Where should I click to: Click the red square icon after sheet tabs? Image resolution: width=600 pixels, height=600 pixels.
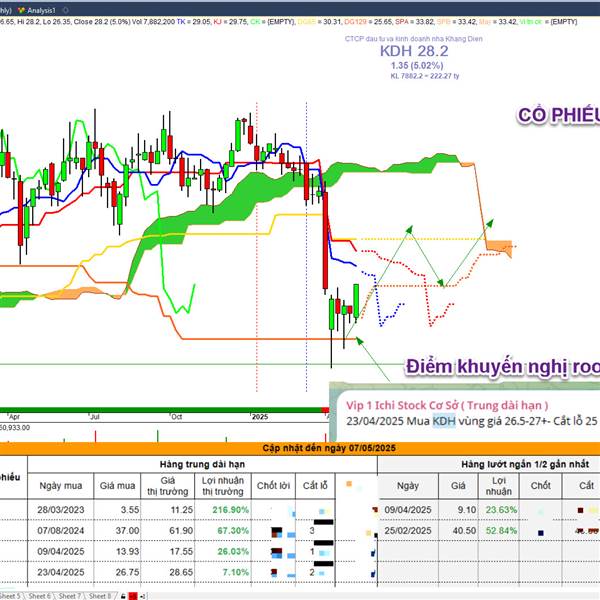coord(133,596)
